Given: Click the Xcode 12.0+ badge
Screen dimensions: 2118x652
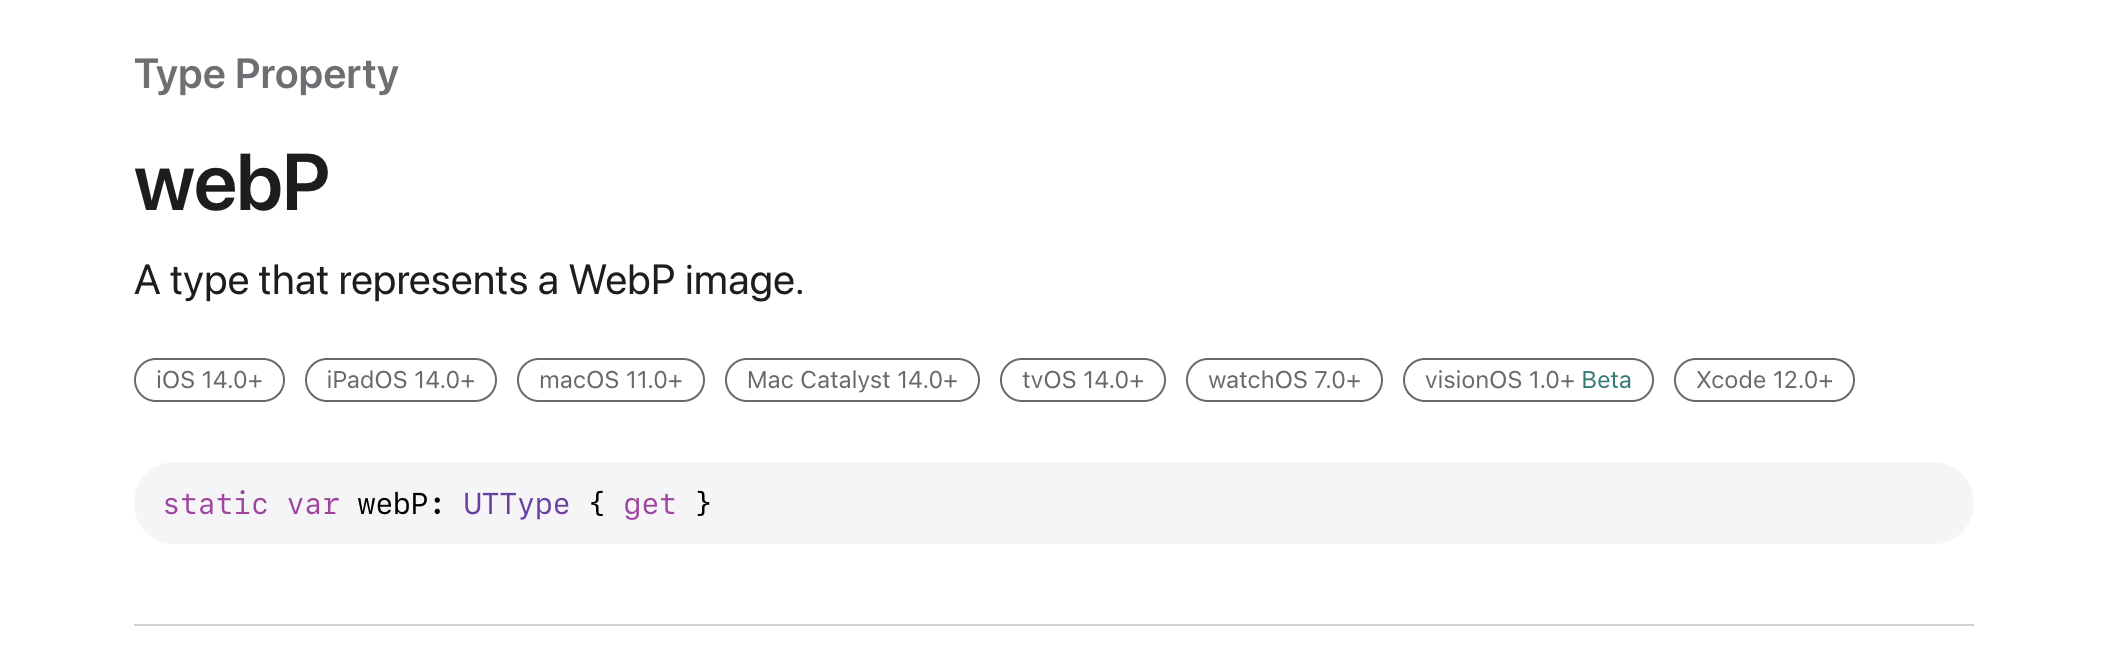Looking at the screenshot, I should pos(1764,380).
